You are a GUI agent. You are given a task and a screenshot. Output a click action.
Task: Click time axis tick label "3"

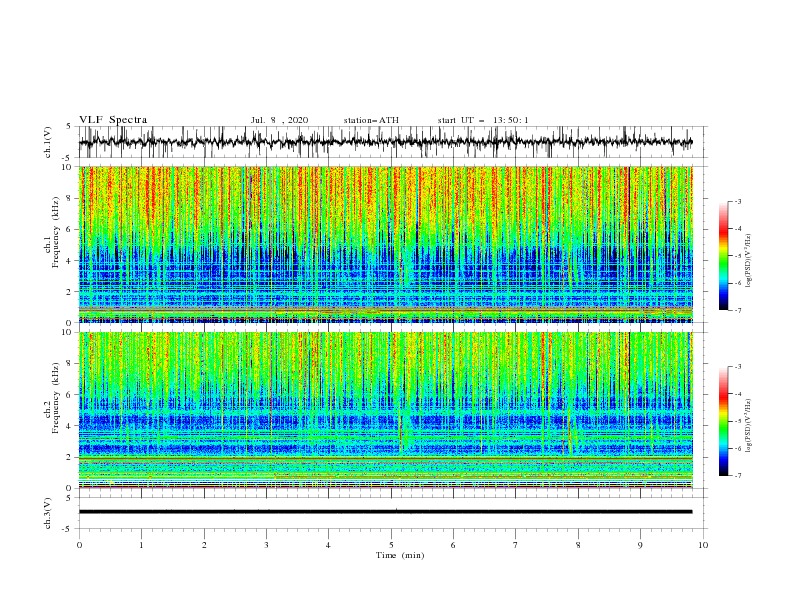pos(266,545)
